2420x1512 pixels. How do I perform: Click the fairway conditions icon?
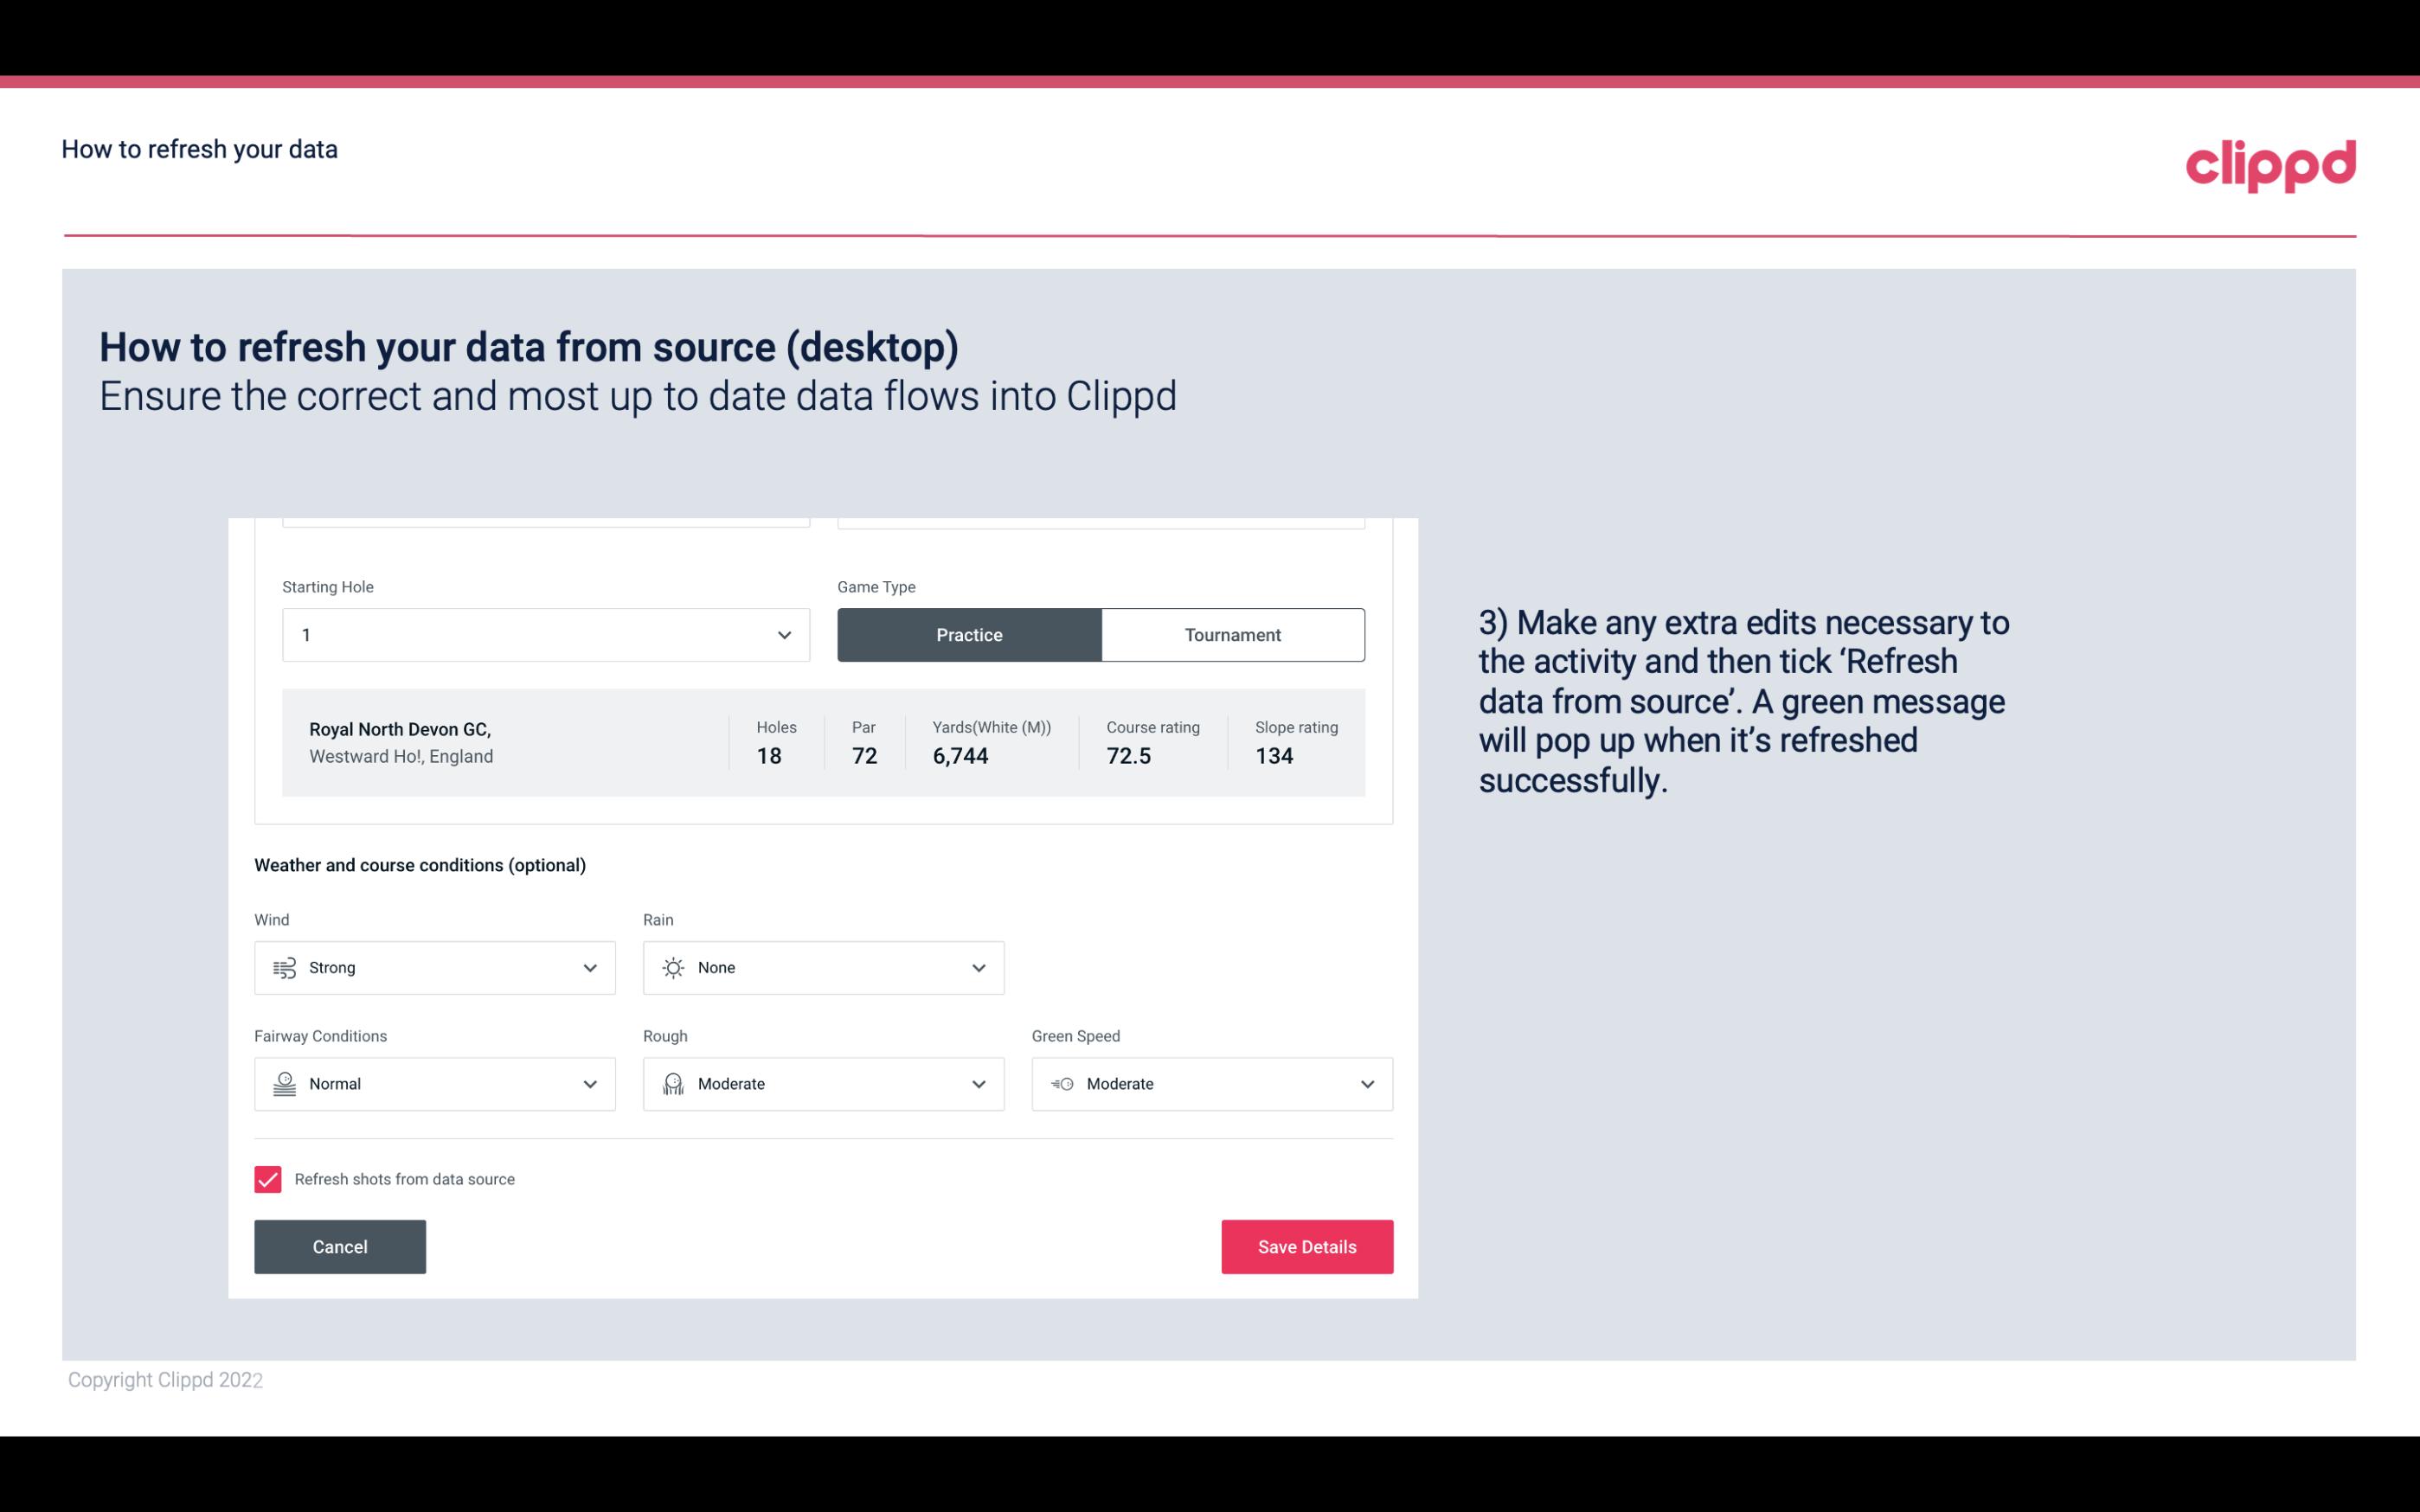click(282, 1084)
